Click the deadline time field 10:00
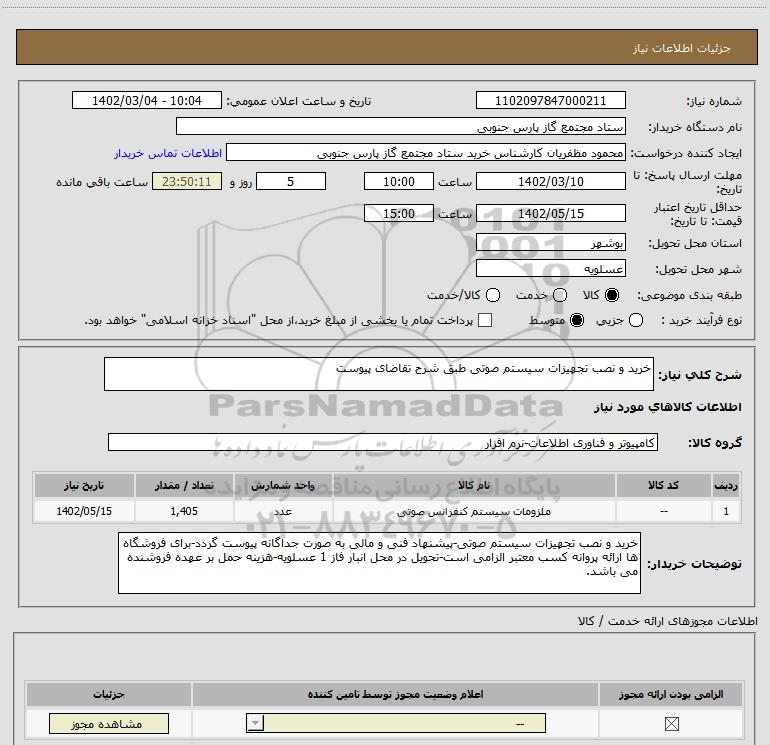The width and height of the screenshot is (770, 745). (x=399, y=181)
